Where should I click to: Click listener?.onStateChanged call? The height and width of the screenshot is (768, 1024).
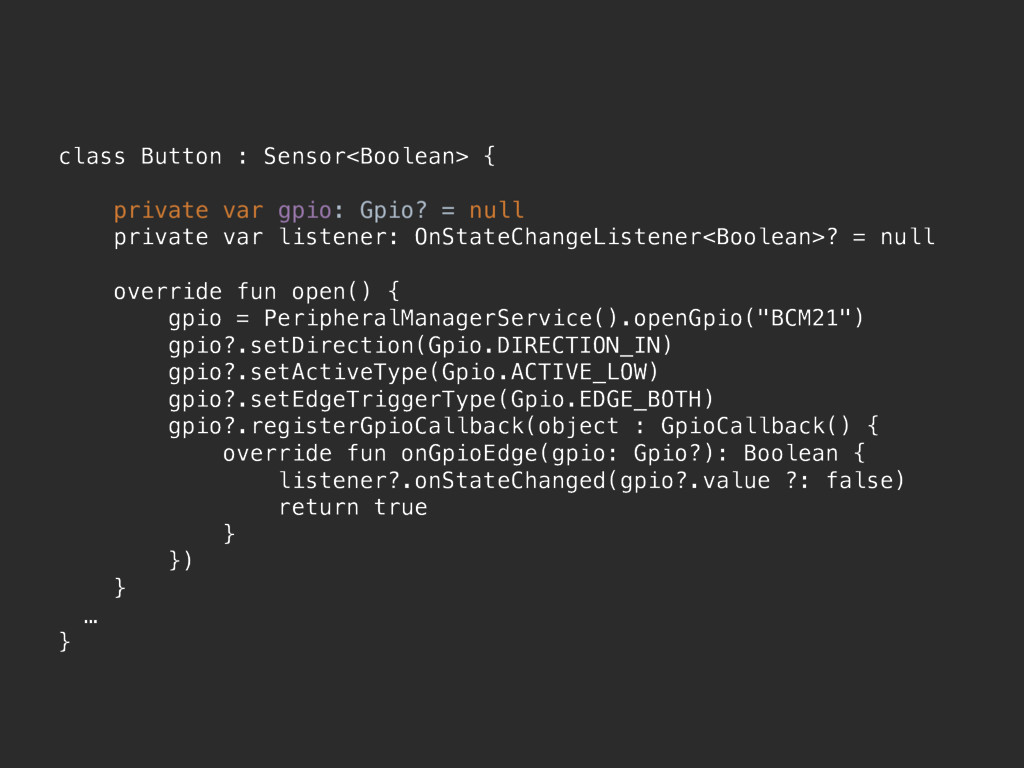[x=441, y=481]
